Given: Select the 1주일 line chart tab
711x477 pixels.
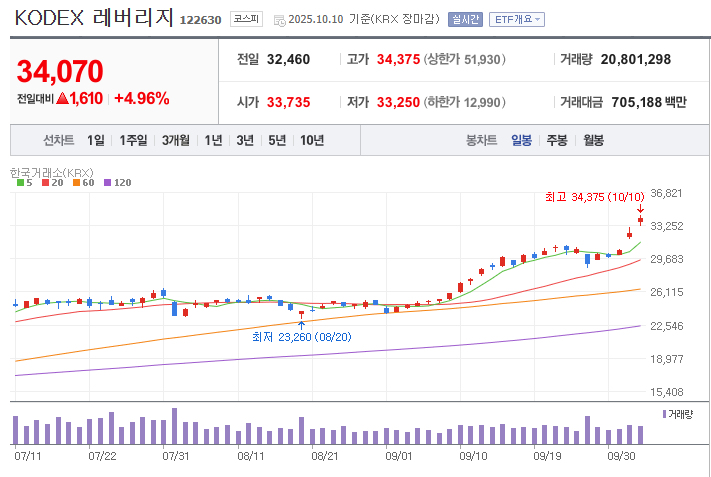Looking at the screenshot, I should click(x=133, y=140).
